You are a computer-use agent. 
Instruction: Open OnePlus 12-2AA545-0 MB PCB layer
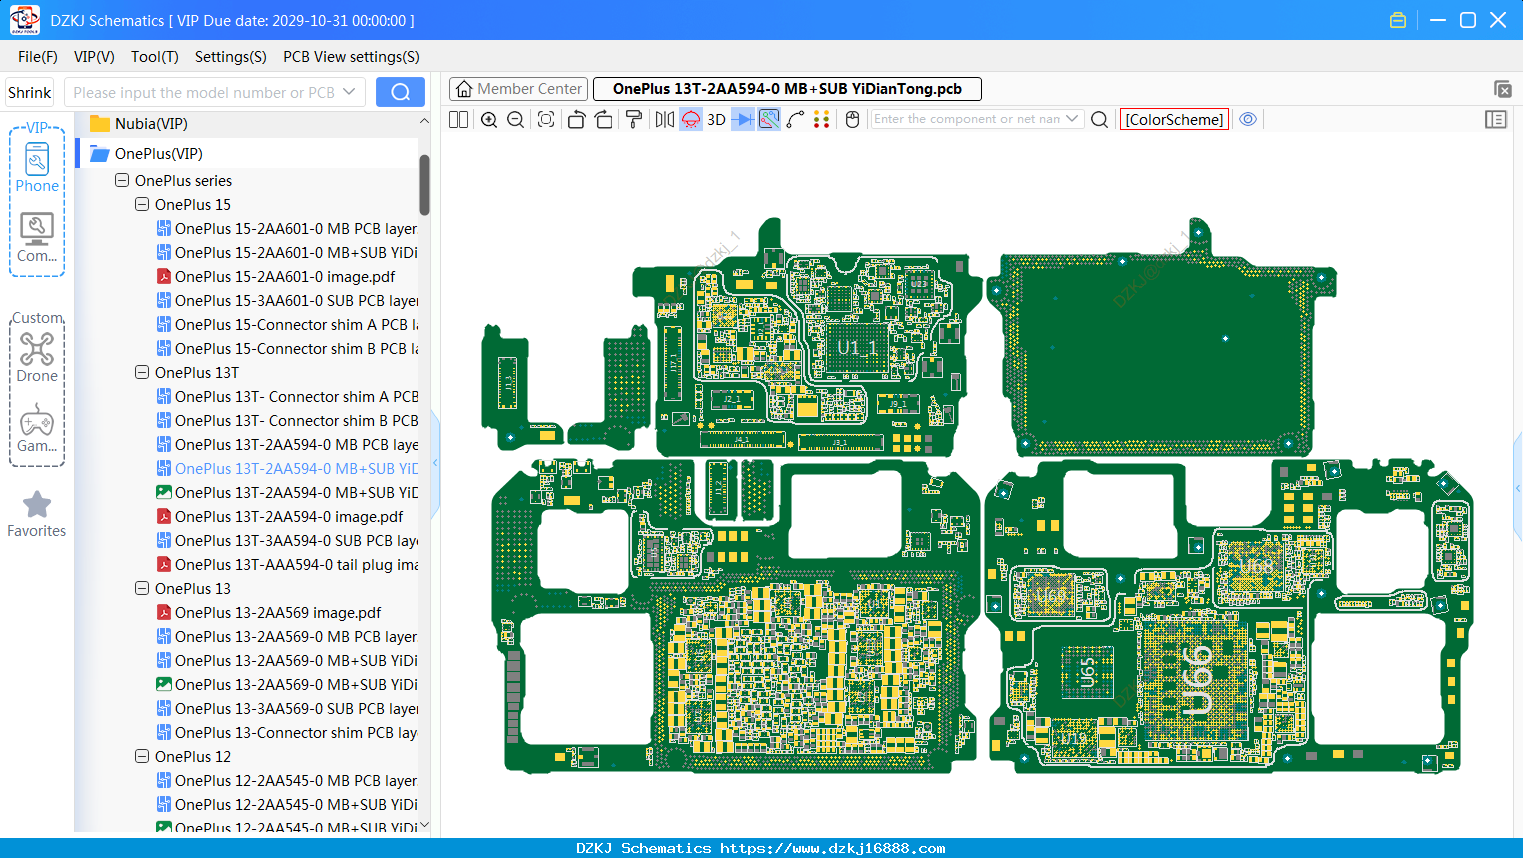click(x=287, y=781)
